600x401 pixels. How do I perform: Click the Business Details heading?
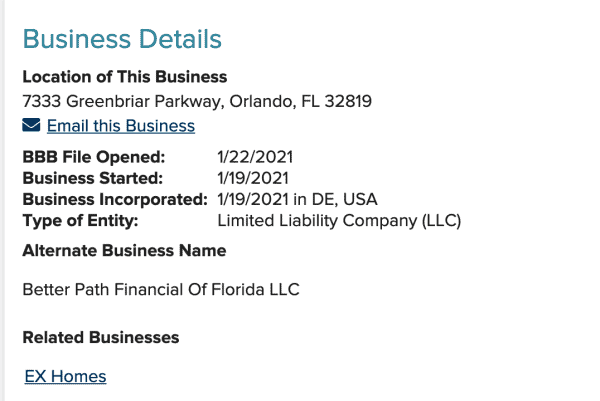tap(122, 39)
